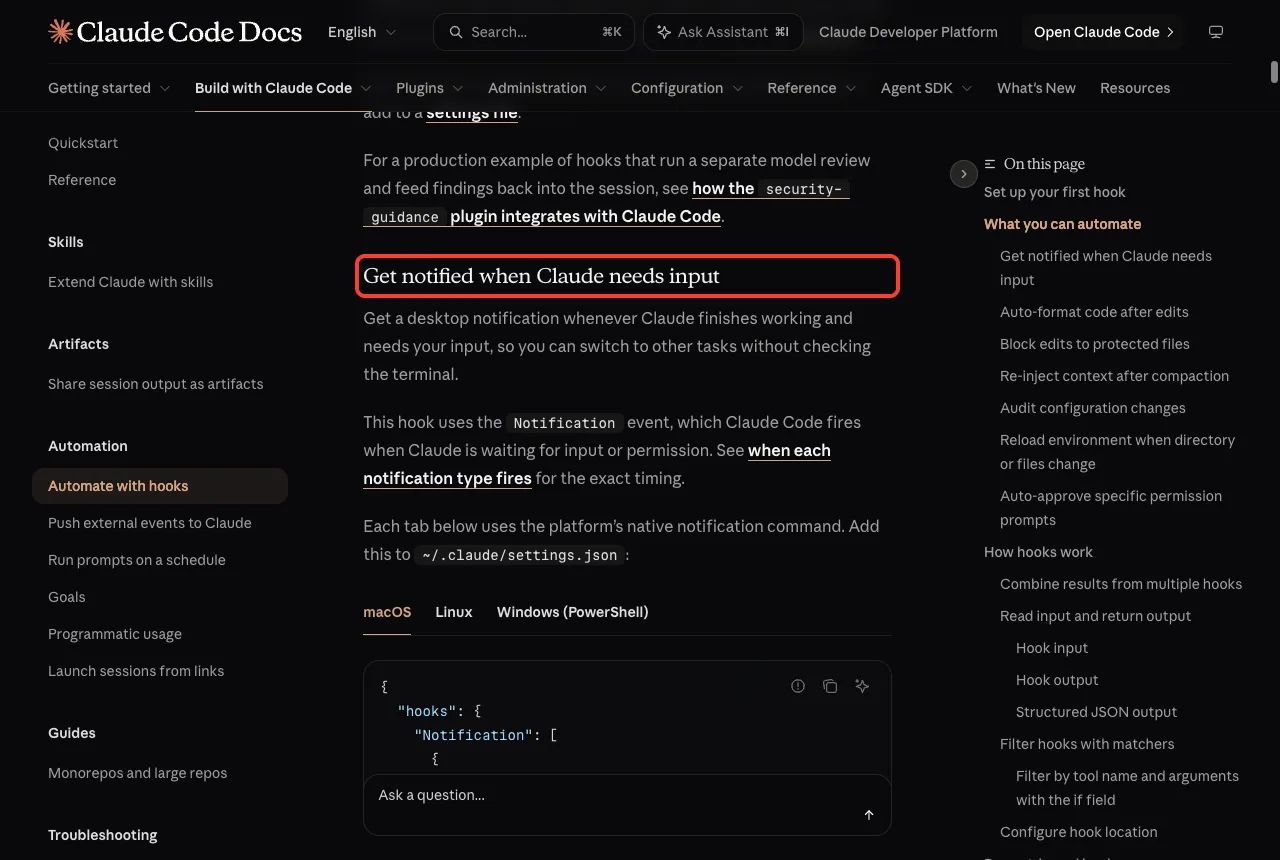The height and width of the screenshot is (860, 1280).
Task: Open Programmatic usage in sidebar
Action: pyautogui.click(x=115, y=634)
